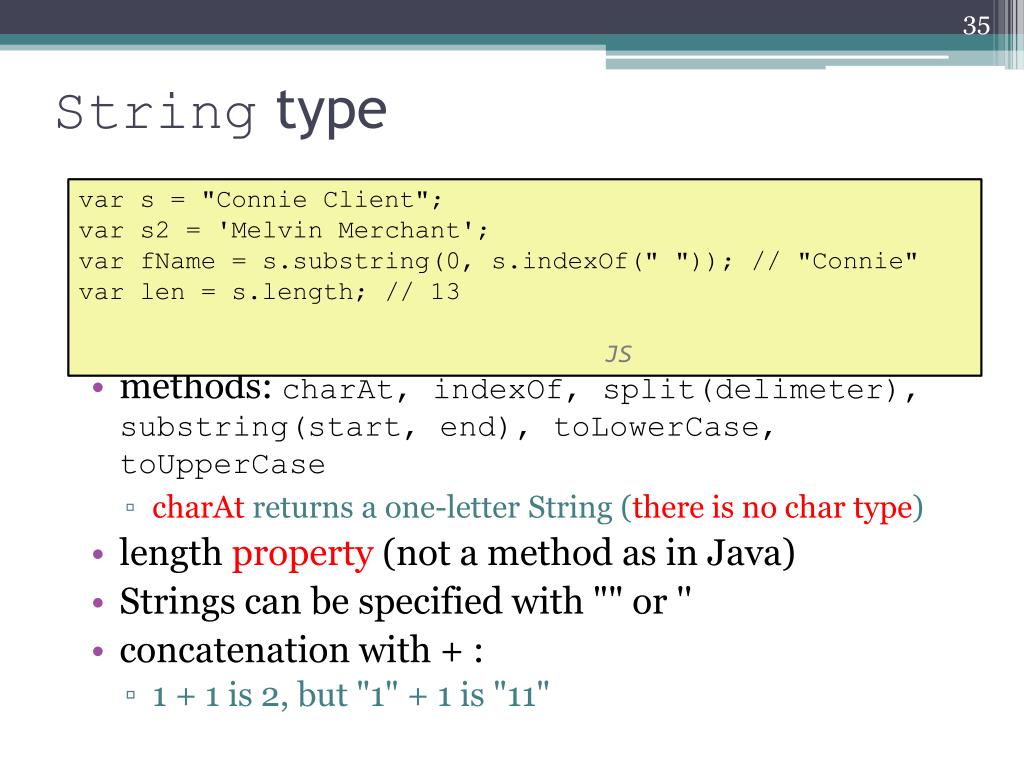Click the code line 'var len = s.length; // 13'
The width and height of the screenshot is (1024, 768).
point(269,292)
